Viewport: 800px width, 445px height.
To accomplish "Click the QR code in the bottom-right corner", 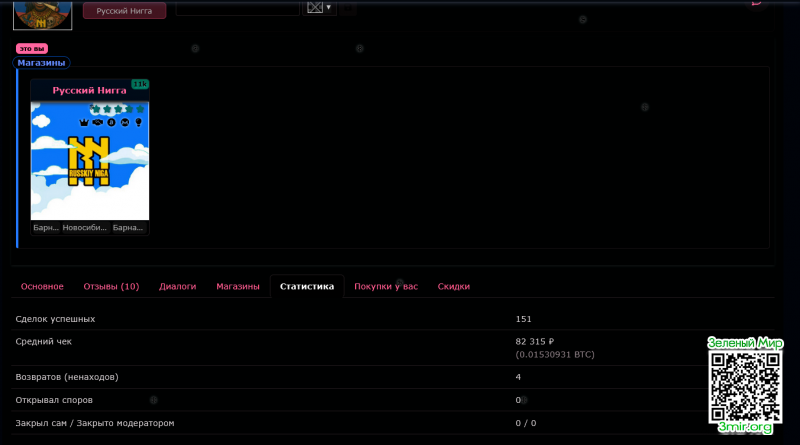I will [745, 385].
